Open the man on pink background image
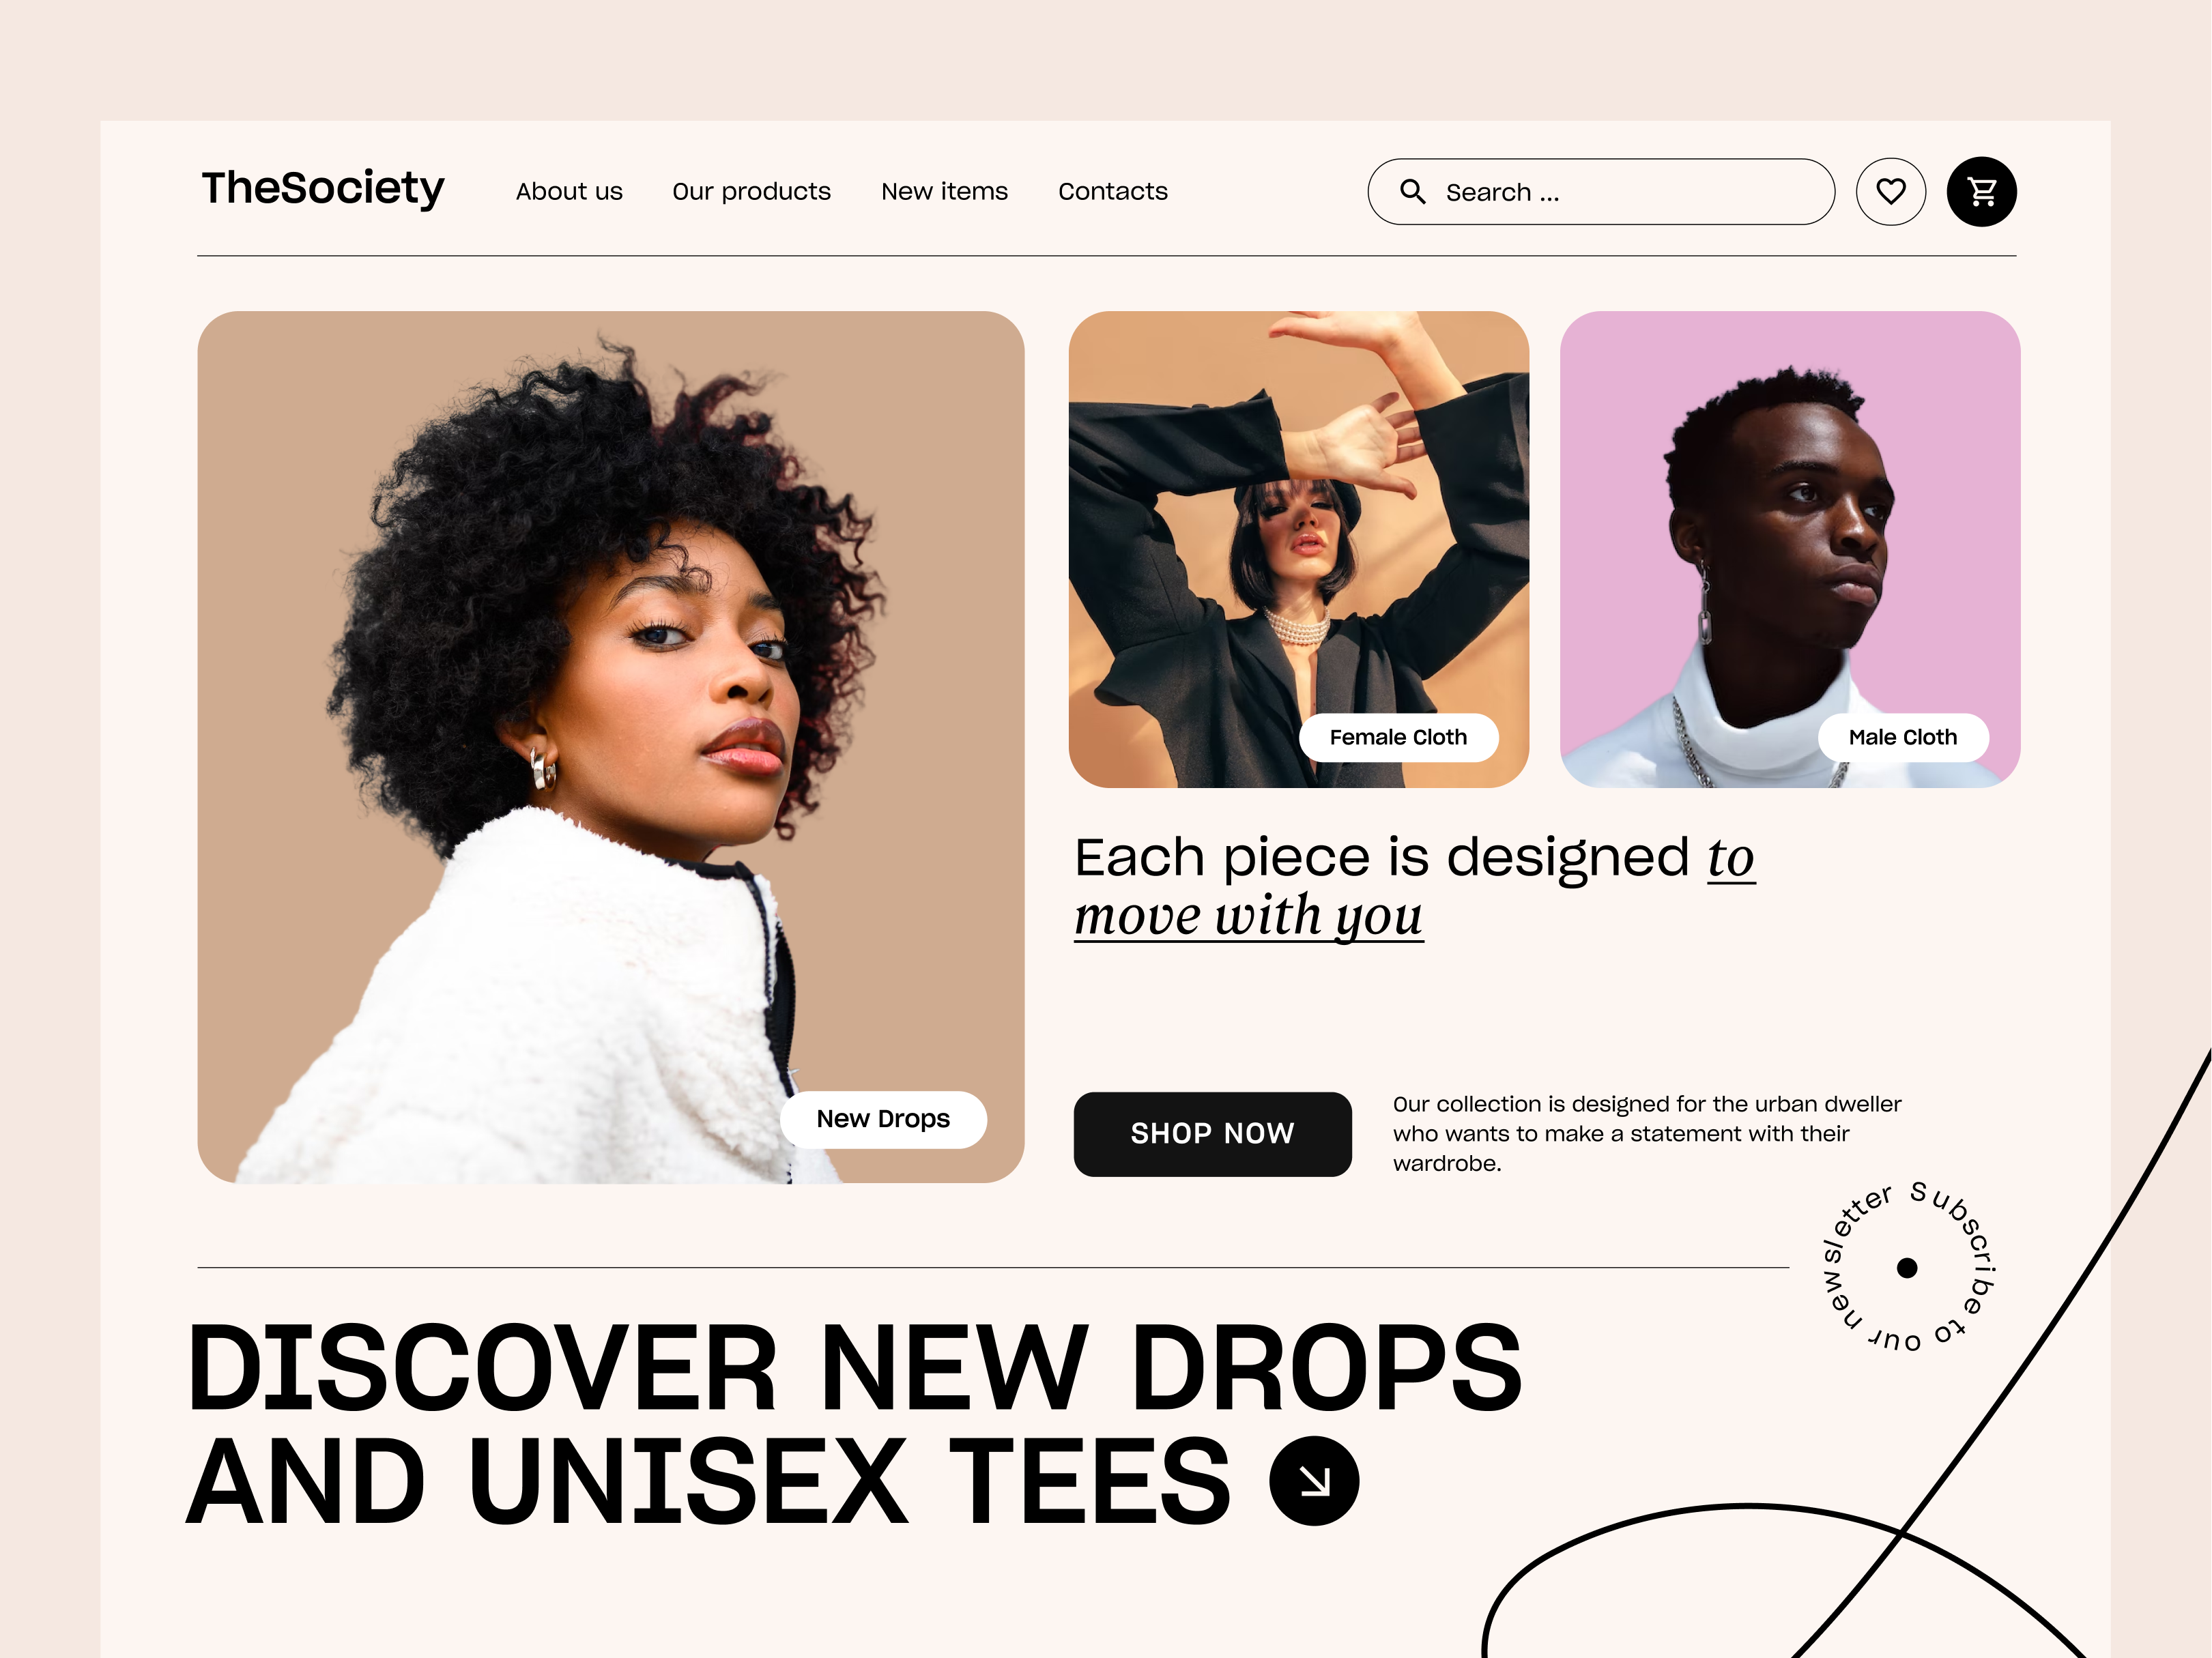Screen dimensions: 2212x1658 (1789, 549)
